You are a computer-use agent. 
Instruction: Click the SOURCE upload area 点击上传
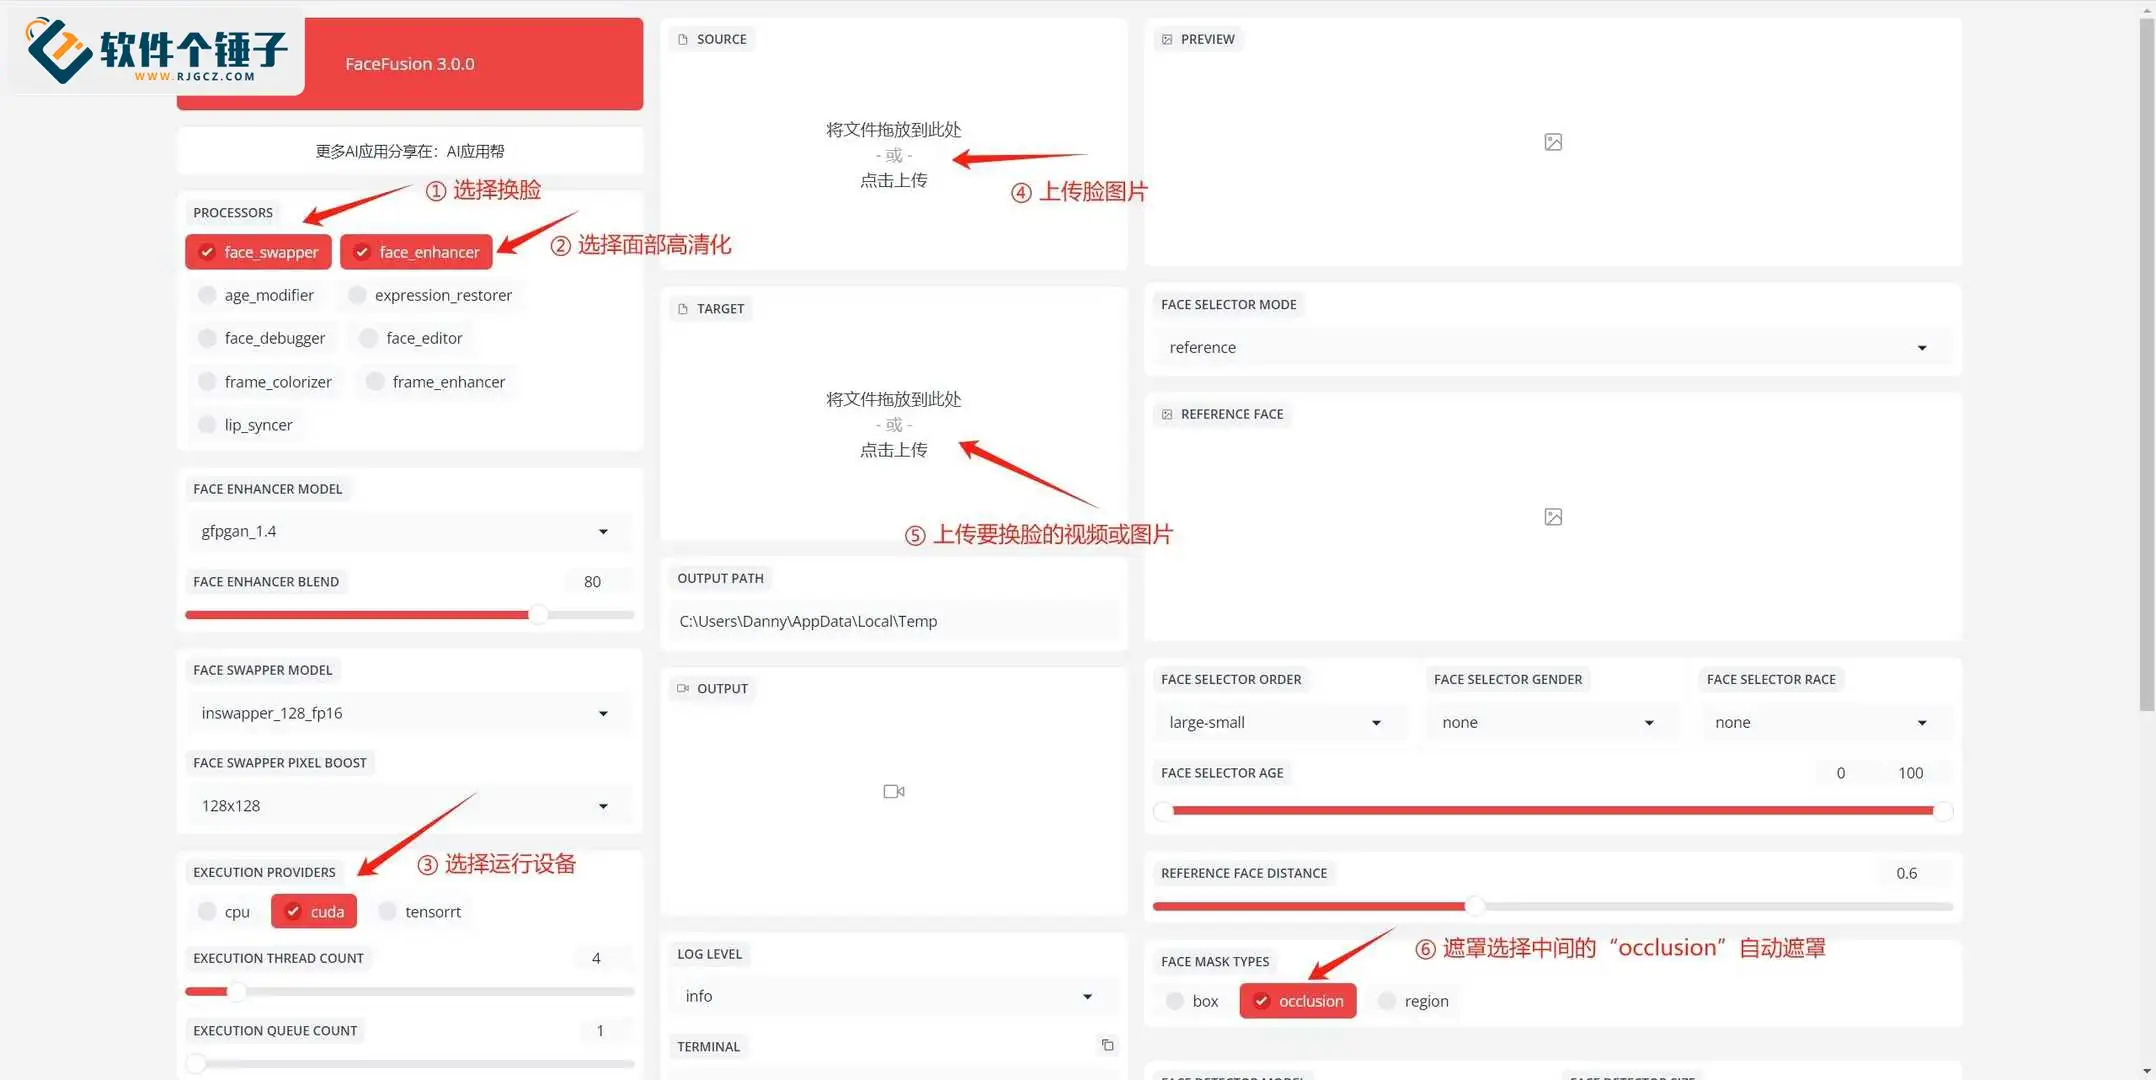(x=893, y=180)
